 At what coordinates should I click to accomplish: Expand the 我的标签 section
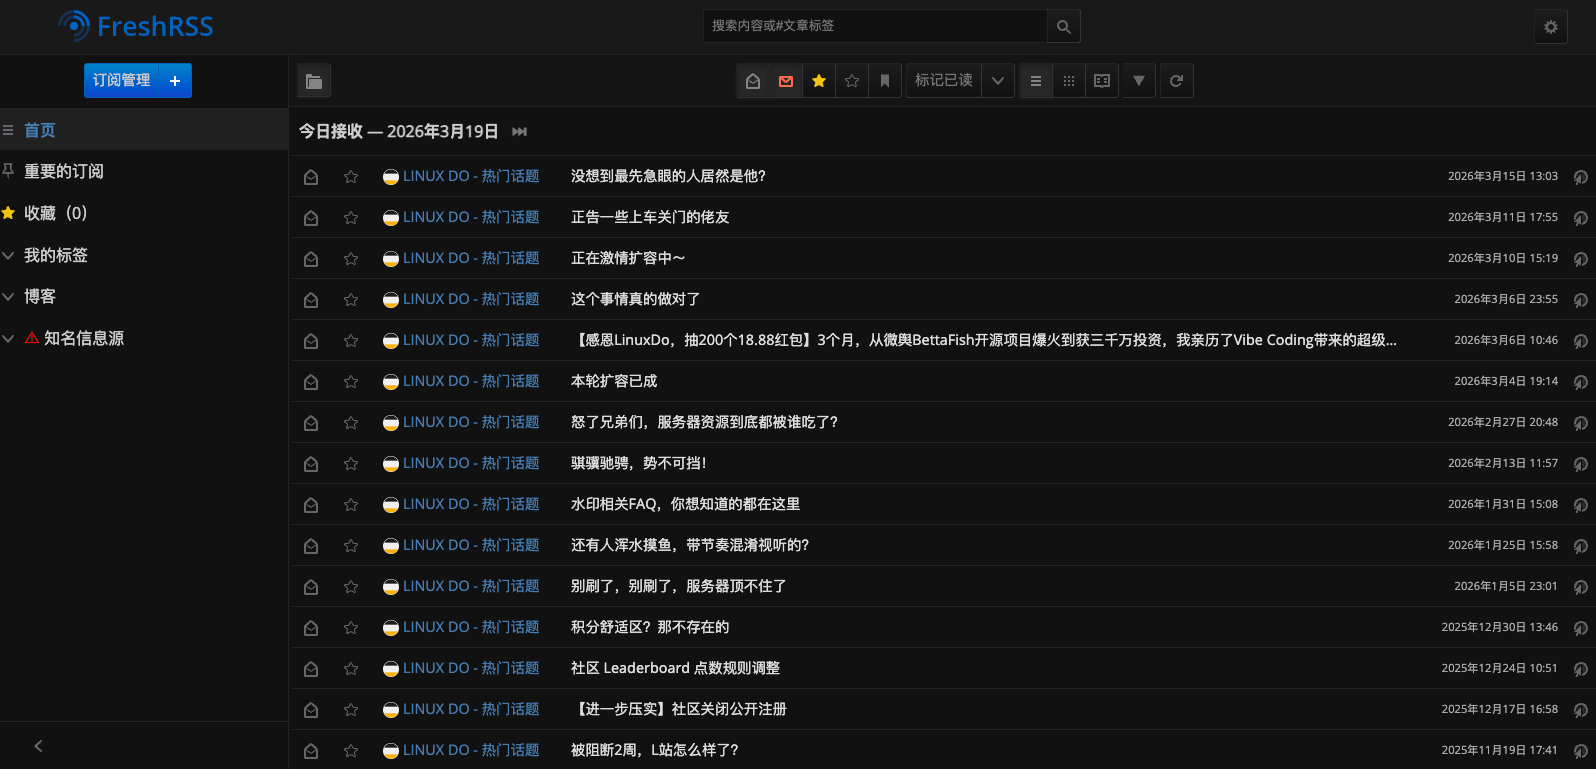point(9,256)
